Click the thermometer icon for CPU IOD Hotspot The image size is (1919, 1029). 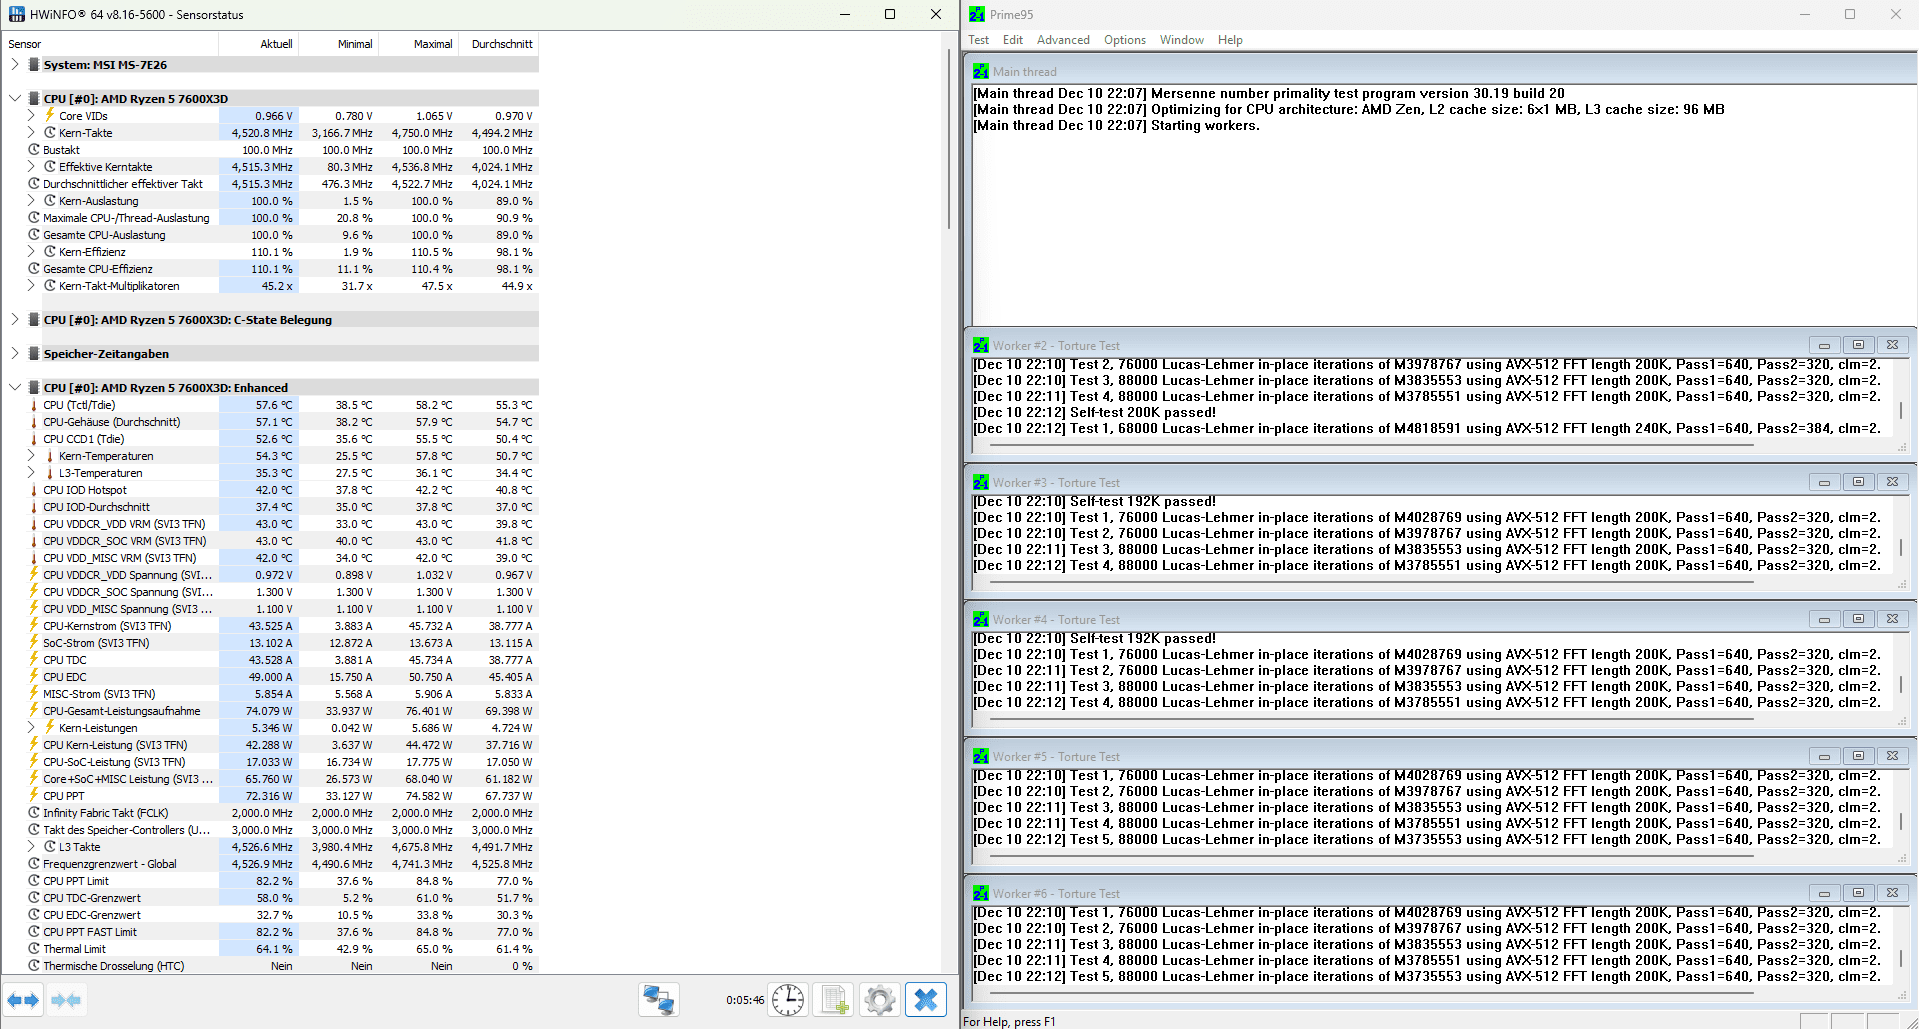34,490
